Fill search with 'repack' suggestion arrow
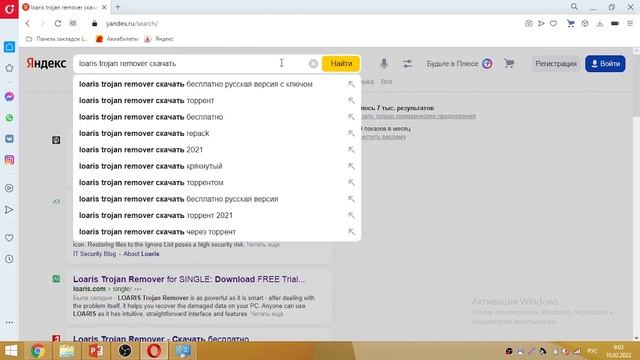 tap(351, 133)
